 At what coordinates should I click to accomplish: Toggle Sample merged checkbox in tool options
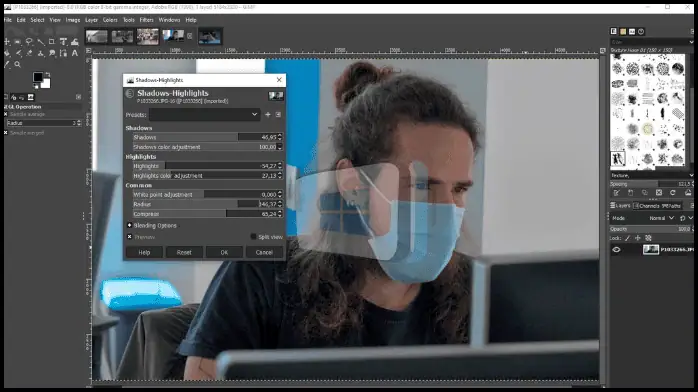click(6, 133)
